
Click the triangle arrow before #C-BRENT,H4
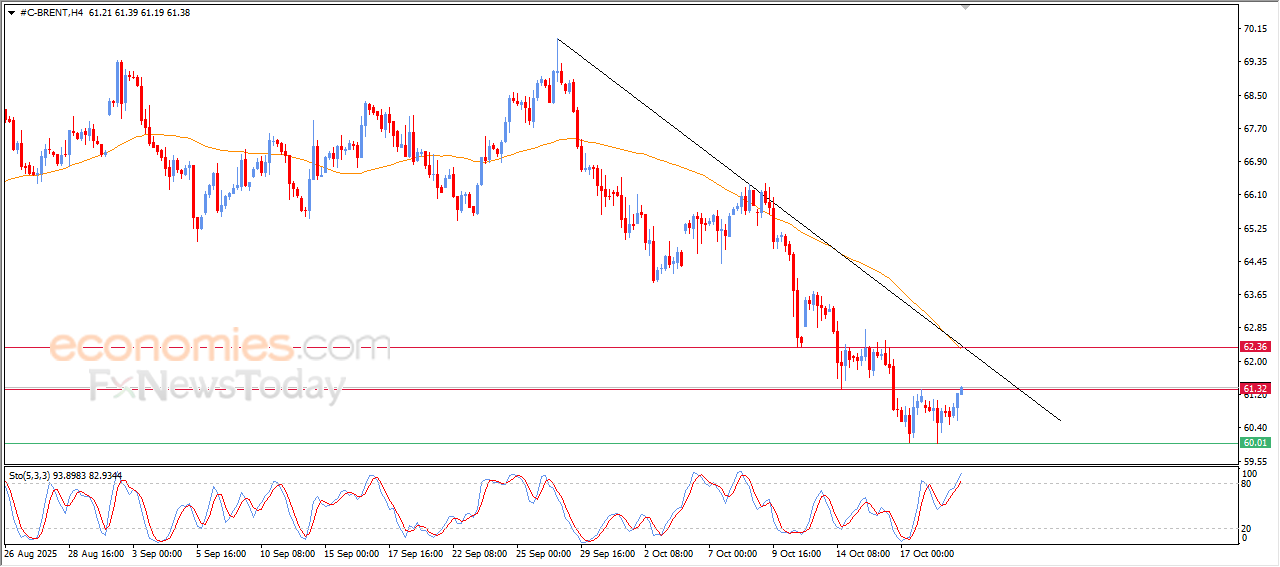click(x=10, y=12)
